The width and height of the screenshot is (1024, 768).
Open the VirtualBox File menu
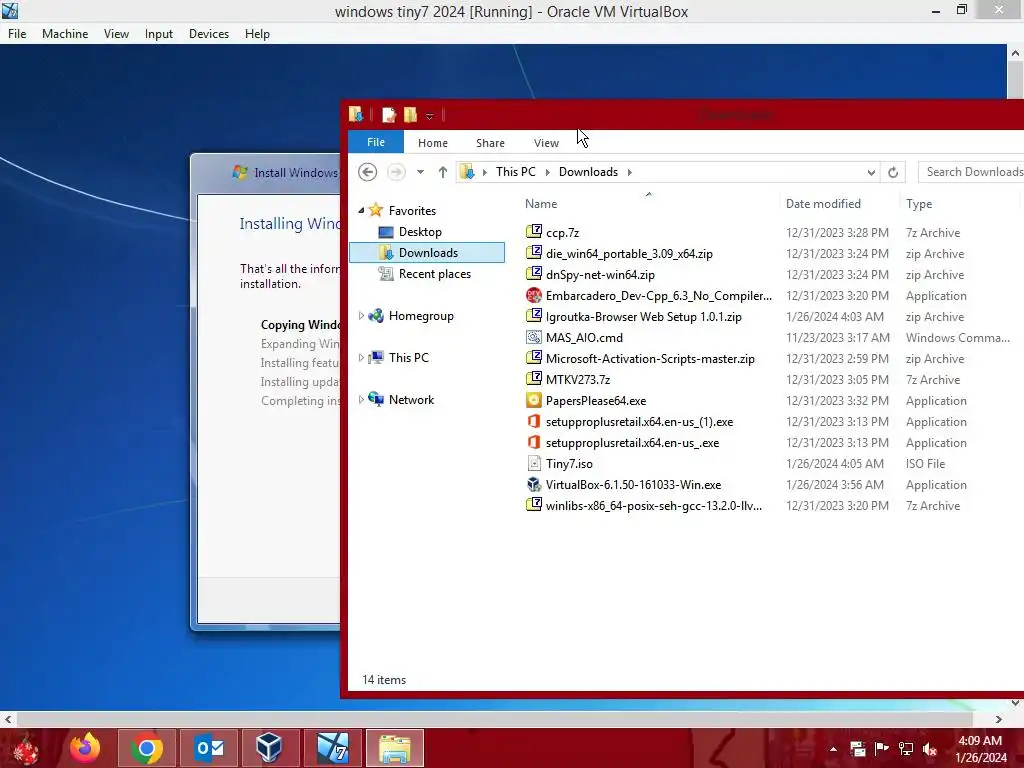coord(17,33)
